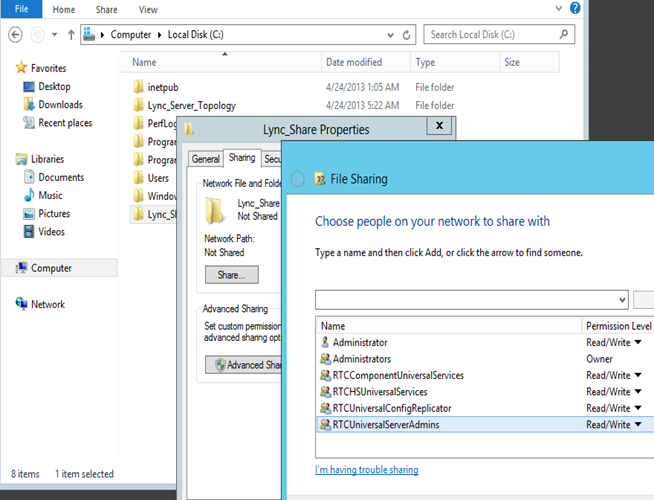Close the Lync_Share Properties dialog
This screenshot has height=500, width=654.
tap(439, 126)
